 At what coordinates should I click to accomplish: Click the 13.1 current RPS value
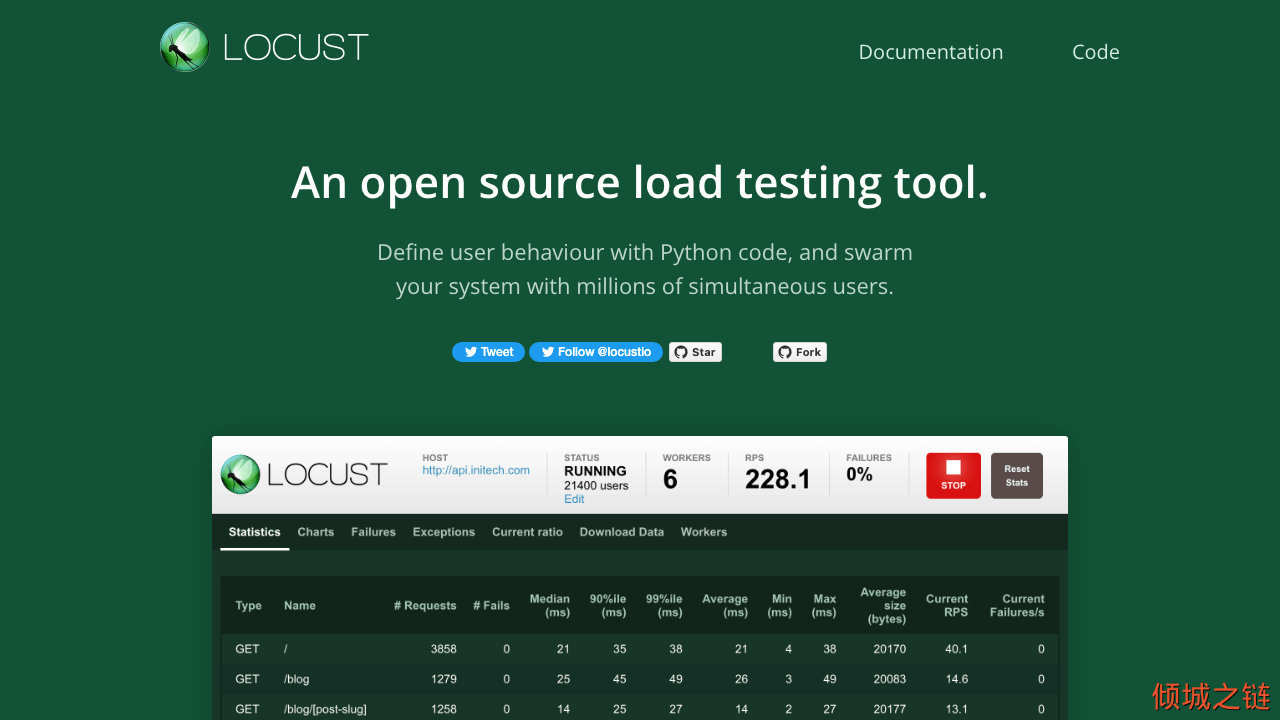click(x=957, y=709)
